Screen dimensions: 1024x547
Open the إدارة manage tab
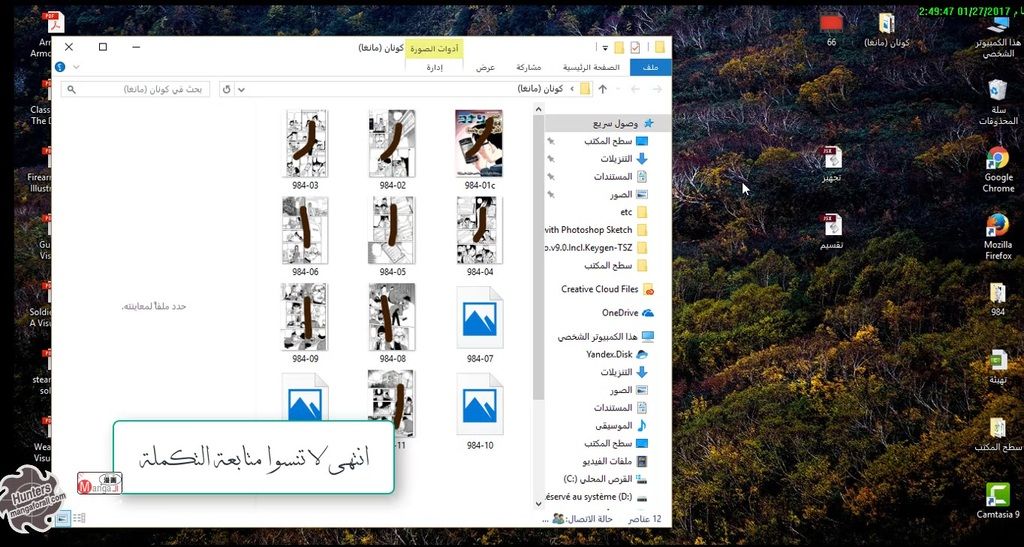434,67
